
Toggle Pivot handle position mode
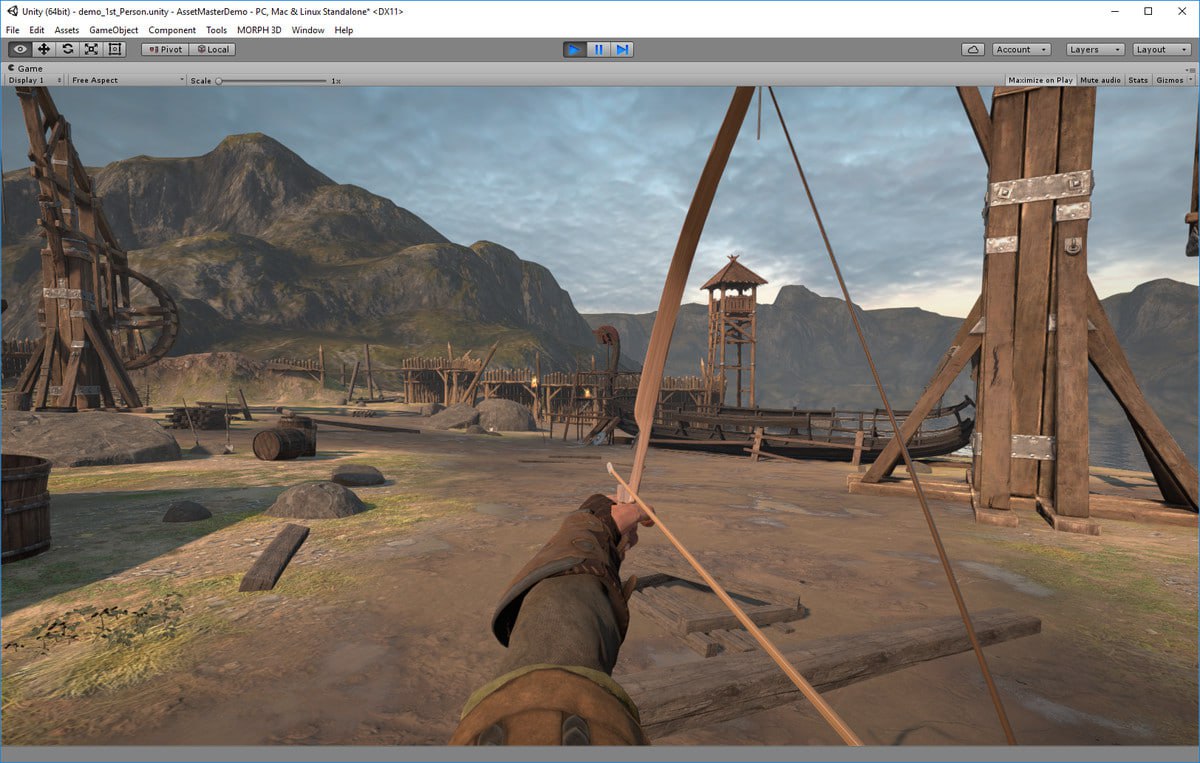click(x=165, y=49)
